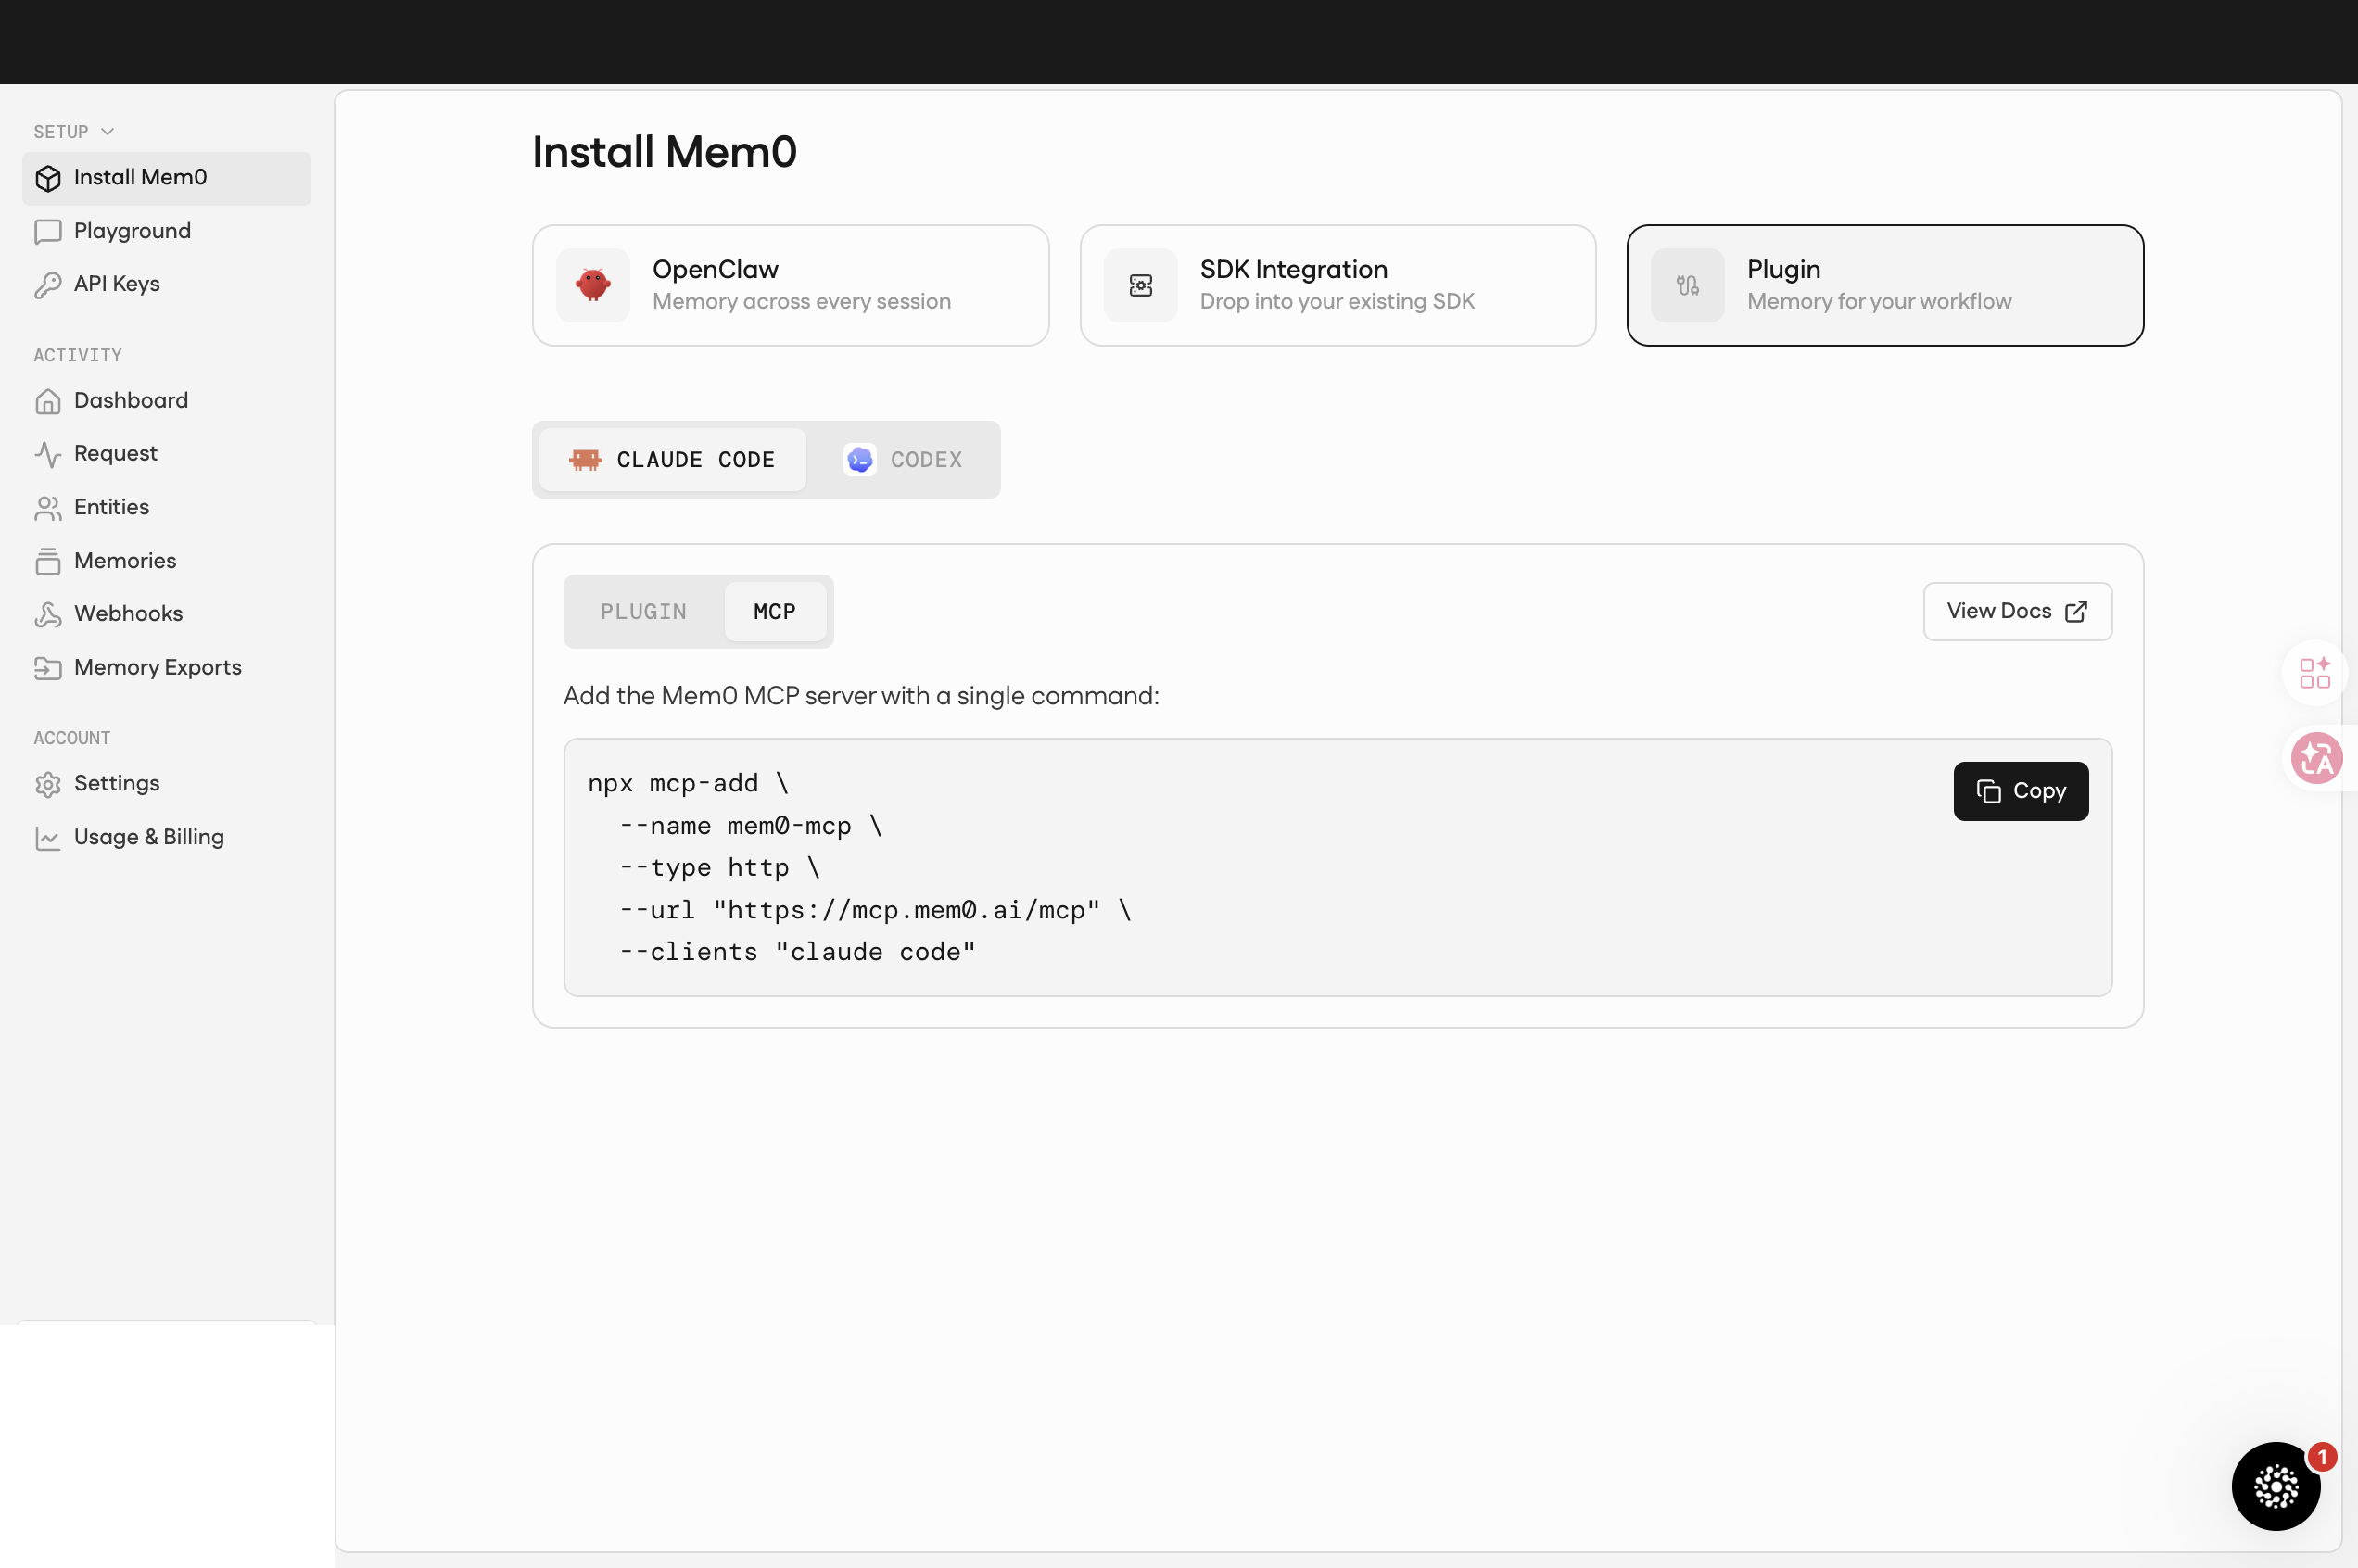Screen dimensions: 2358x1568
Task: Switch to the CLAUDE CODE tab
Action: click(x=672, y=460)
